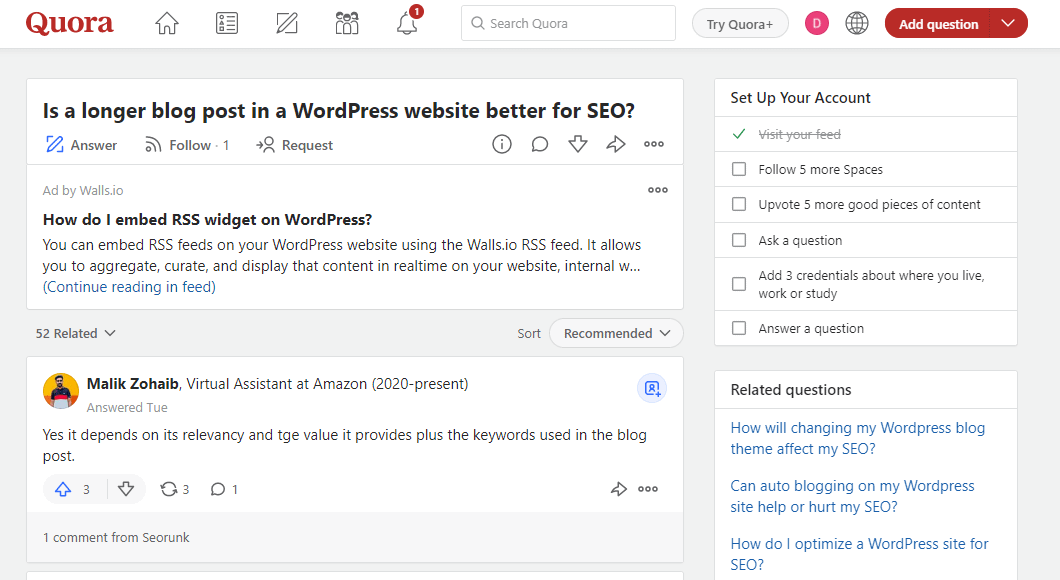This screenshot has height=580, width=1060.
Task: Follow the question
Action: tap(187, 145)
